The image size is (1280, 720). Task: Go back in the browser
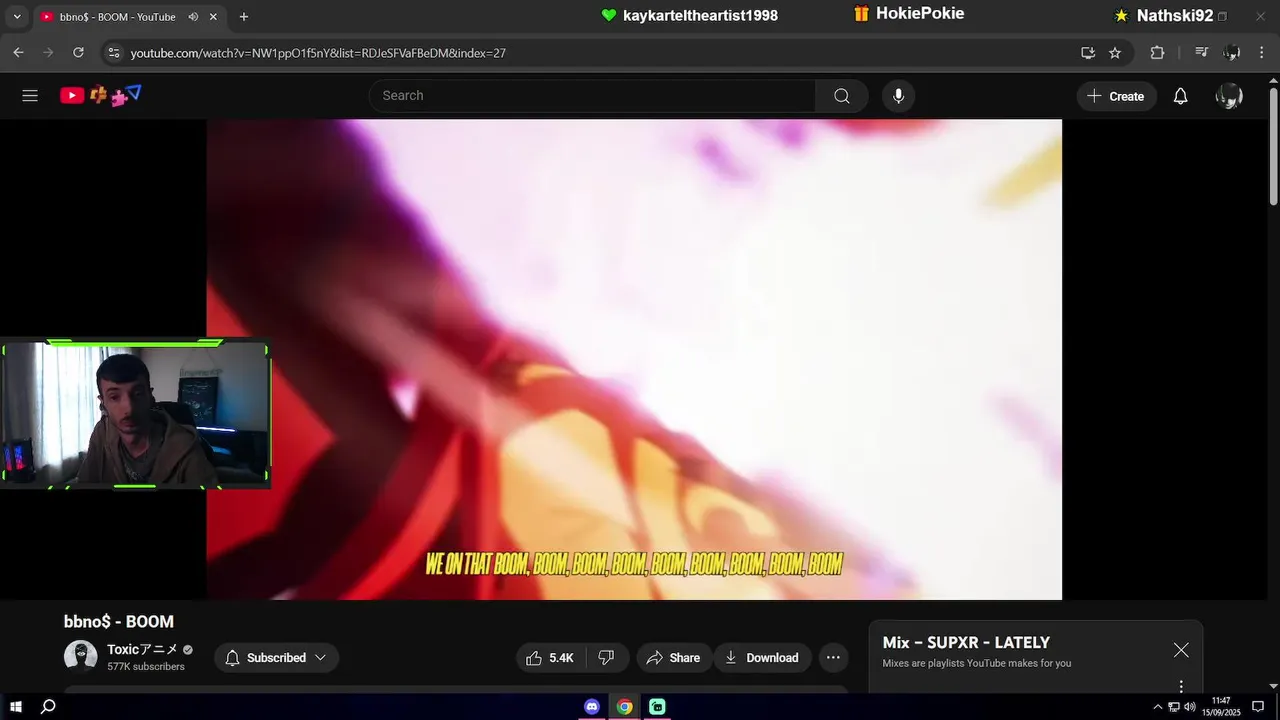(x=18, y=53)
